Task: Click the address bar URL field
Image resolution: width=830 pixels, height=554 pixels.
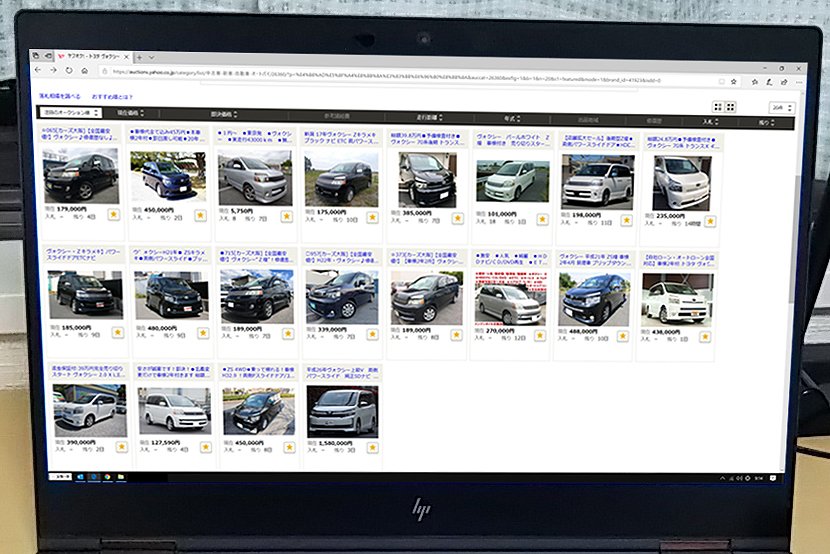Action: (x=400, y=73)
